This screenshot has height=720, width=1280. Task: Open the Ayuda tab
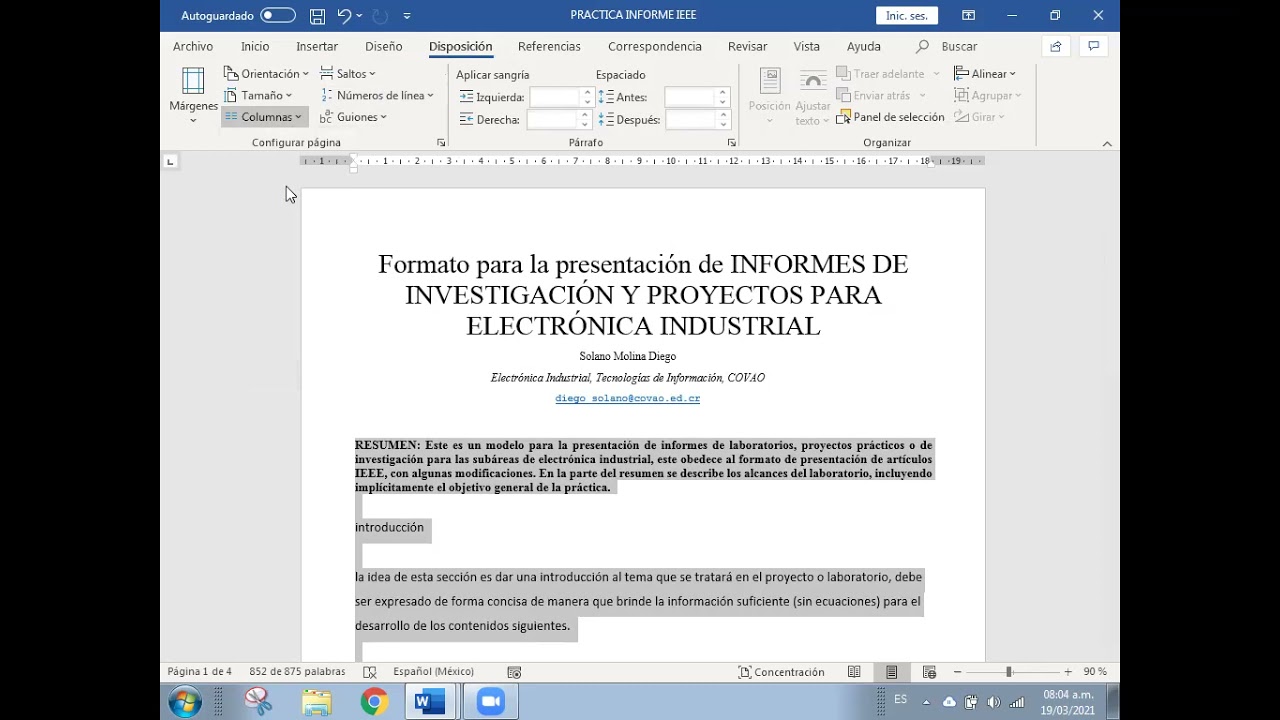click(864, 46)
